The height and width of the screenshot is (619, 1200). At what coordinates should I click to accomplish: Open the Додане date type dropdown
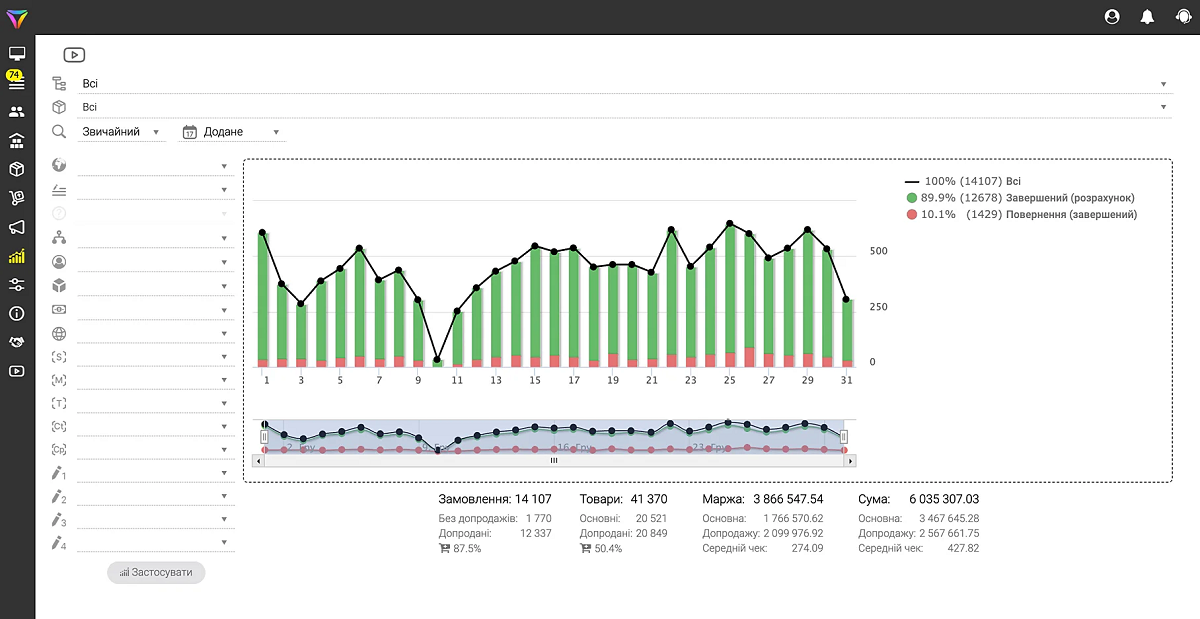(232, 132)
